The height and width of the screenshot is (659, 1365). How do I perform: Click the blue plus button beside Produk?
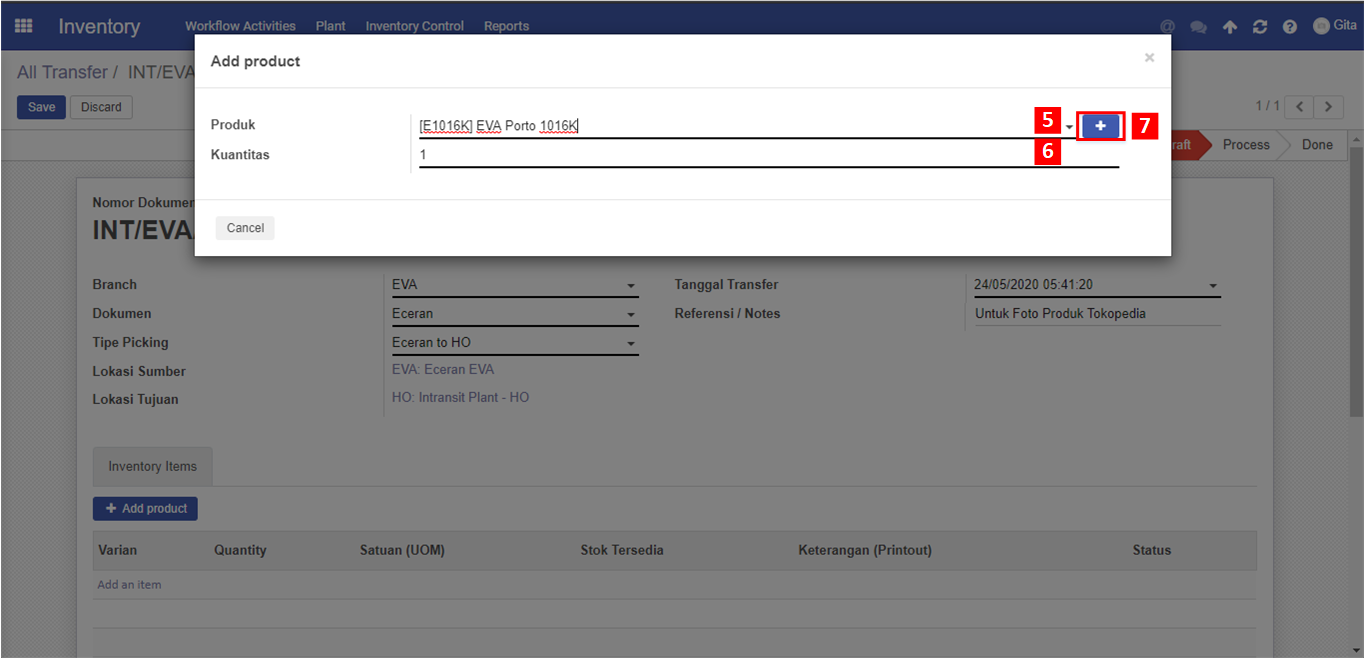1100,126
